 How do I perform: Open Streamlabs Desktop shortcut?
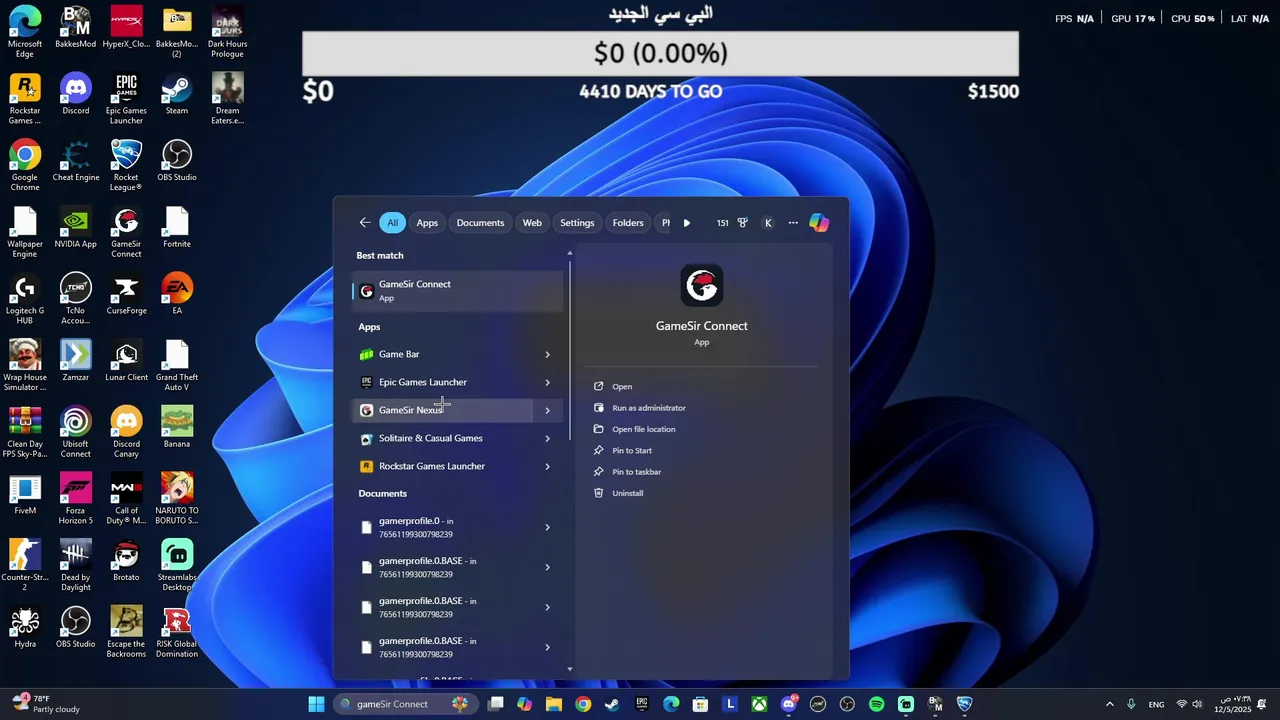(177, 566)
